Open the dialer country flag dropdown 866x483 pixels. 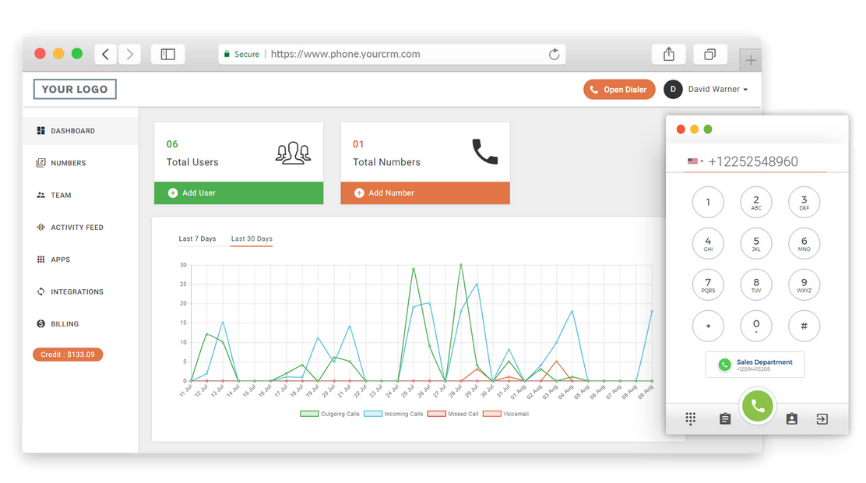tap(695, 161)
